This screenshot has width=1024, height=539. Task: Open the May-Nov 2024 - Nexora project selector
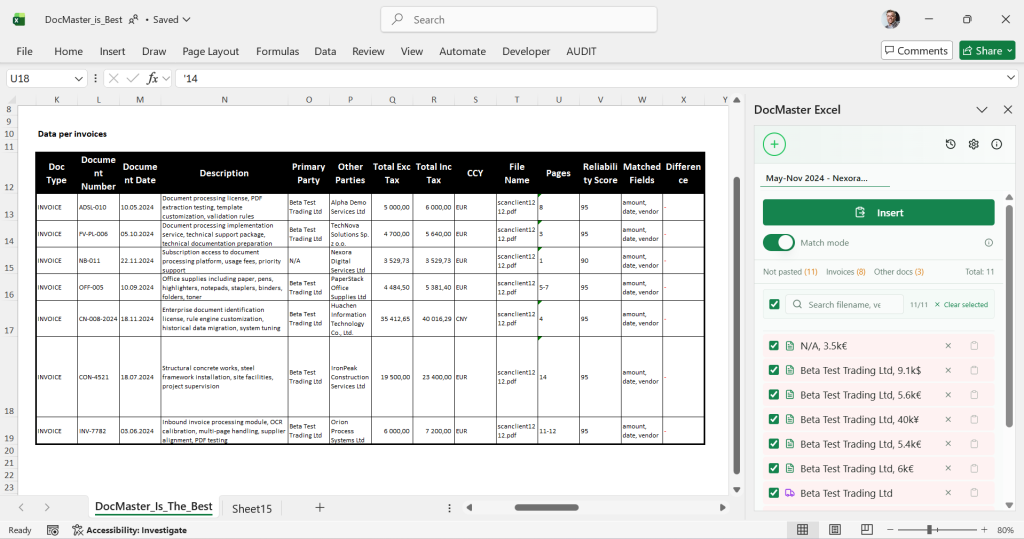[x=825, y=178]
